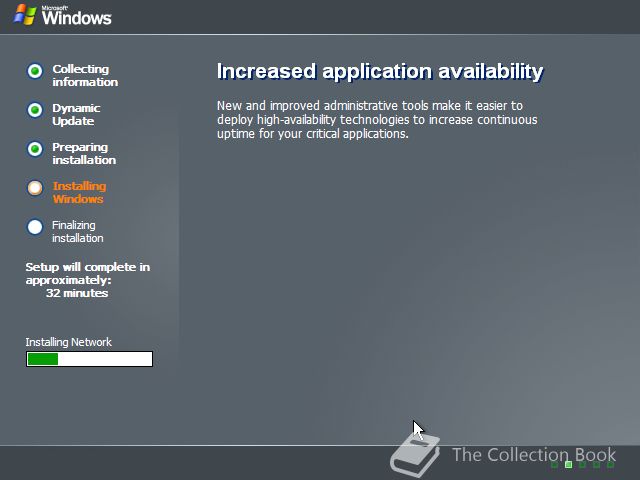
Task: Click the orange 'Installing Windows' label
Action: coord(79,192)
